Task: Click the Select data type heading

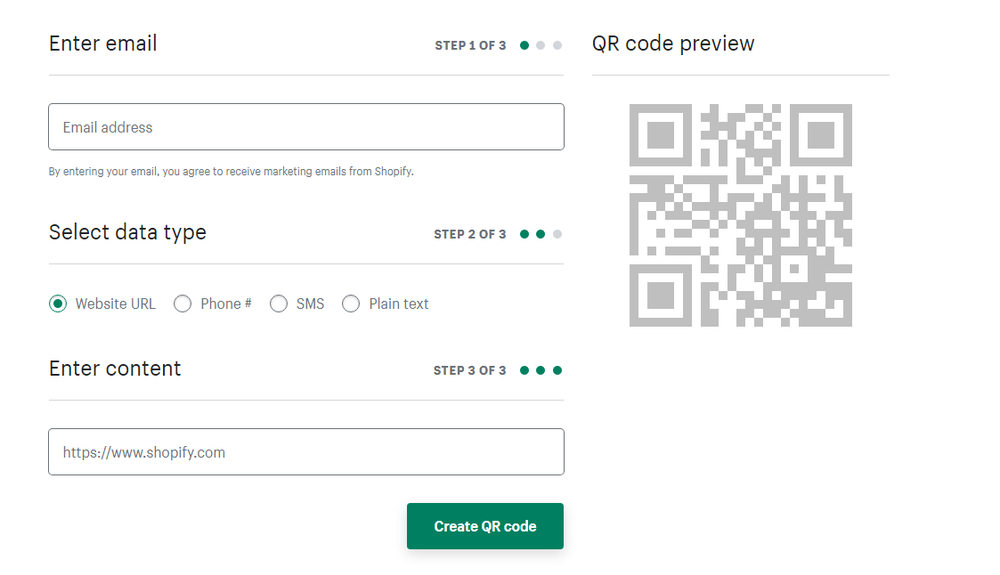Action: pos(127,232)
